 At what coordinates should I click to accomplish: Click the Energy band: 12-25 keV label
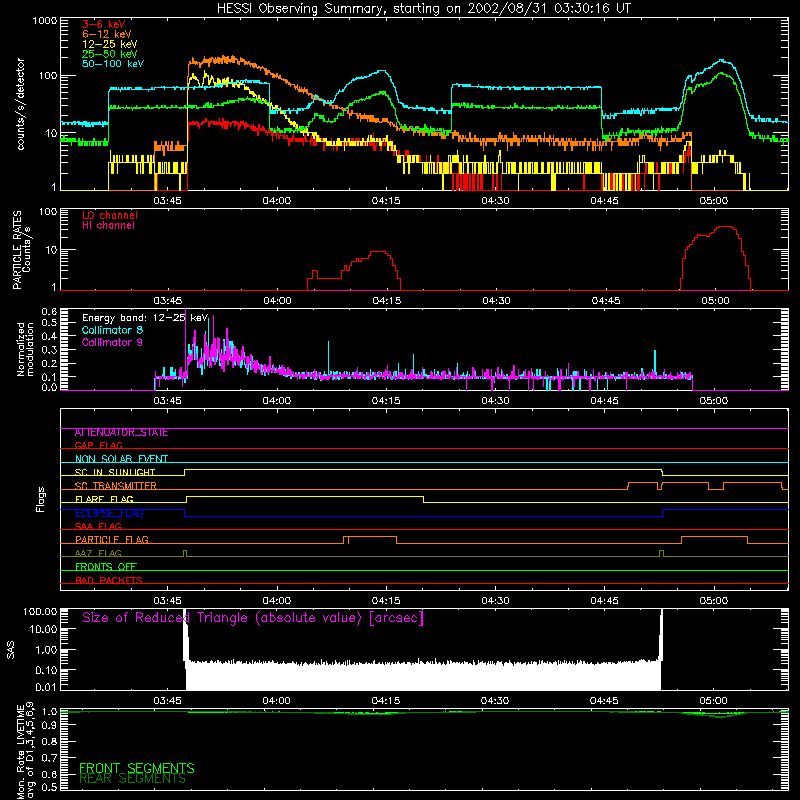pos(145,318)
